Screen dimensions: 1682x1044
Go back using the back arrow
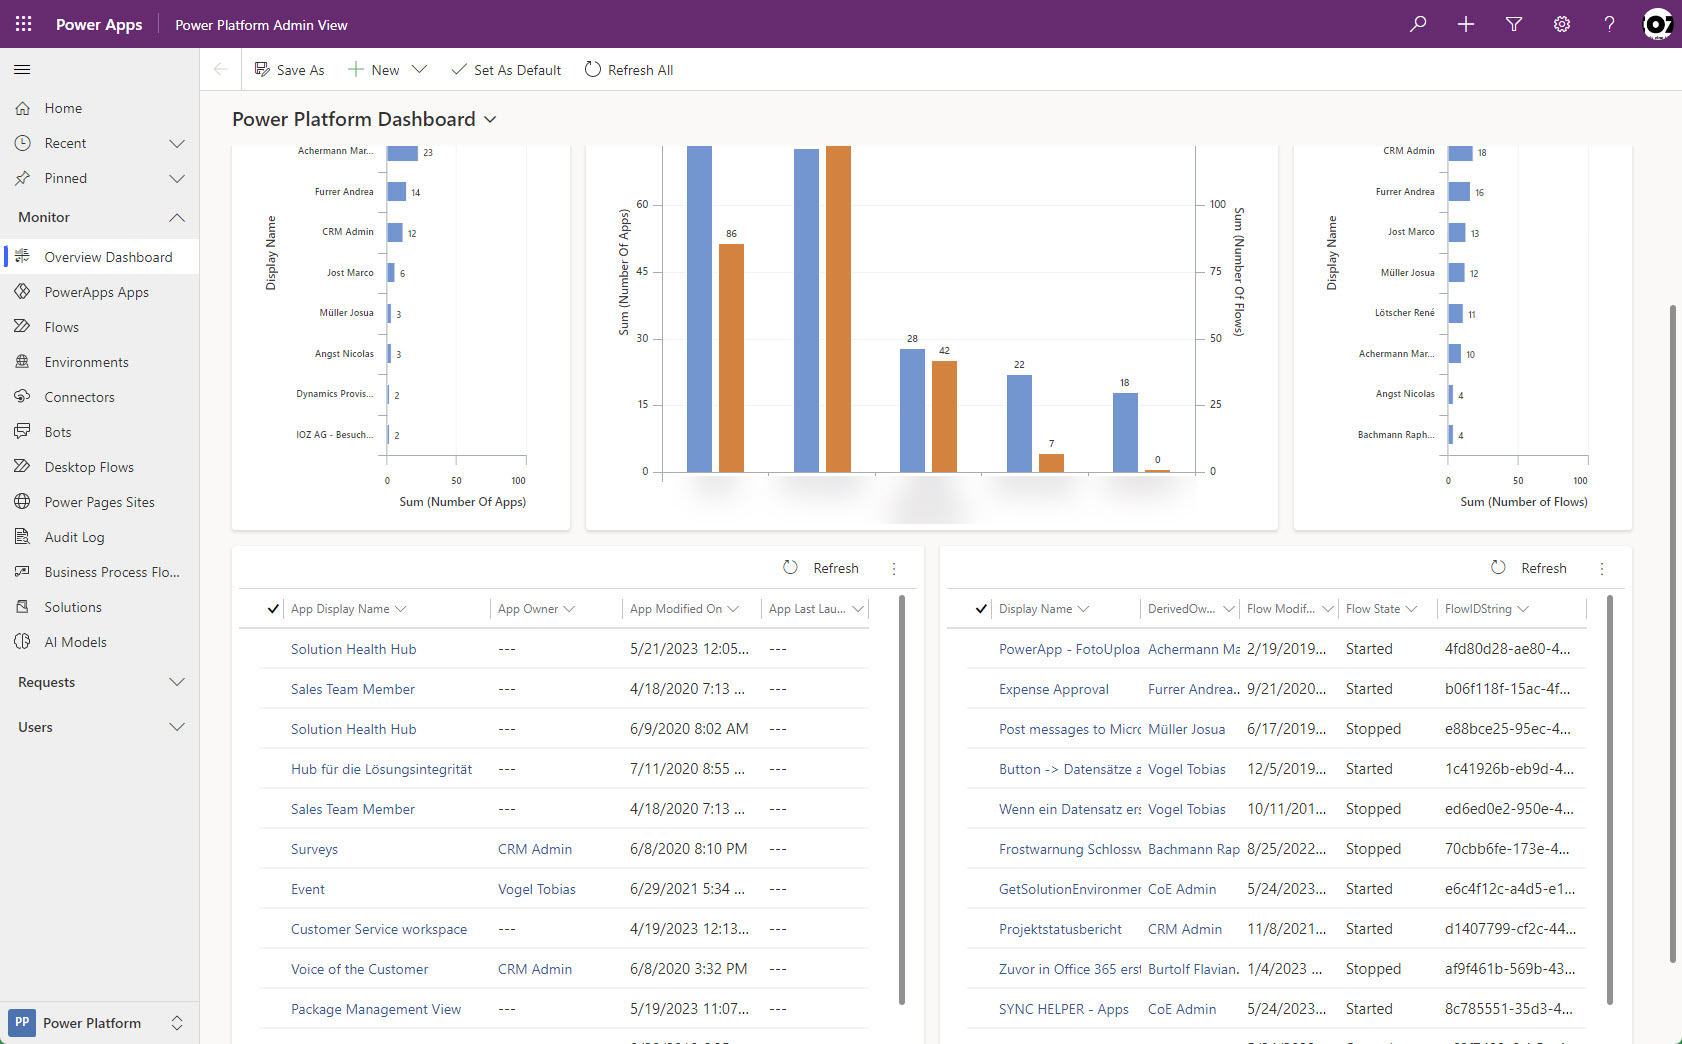click(x=221, y=69)
